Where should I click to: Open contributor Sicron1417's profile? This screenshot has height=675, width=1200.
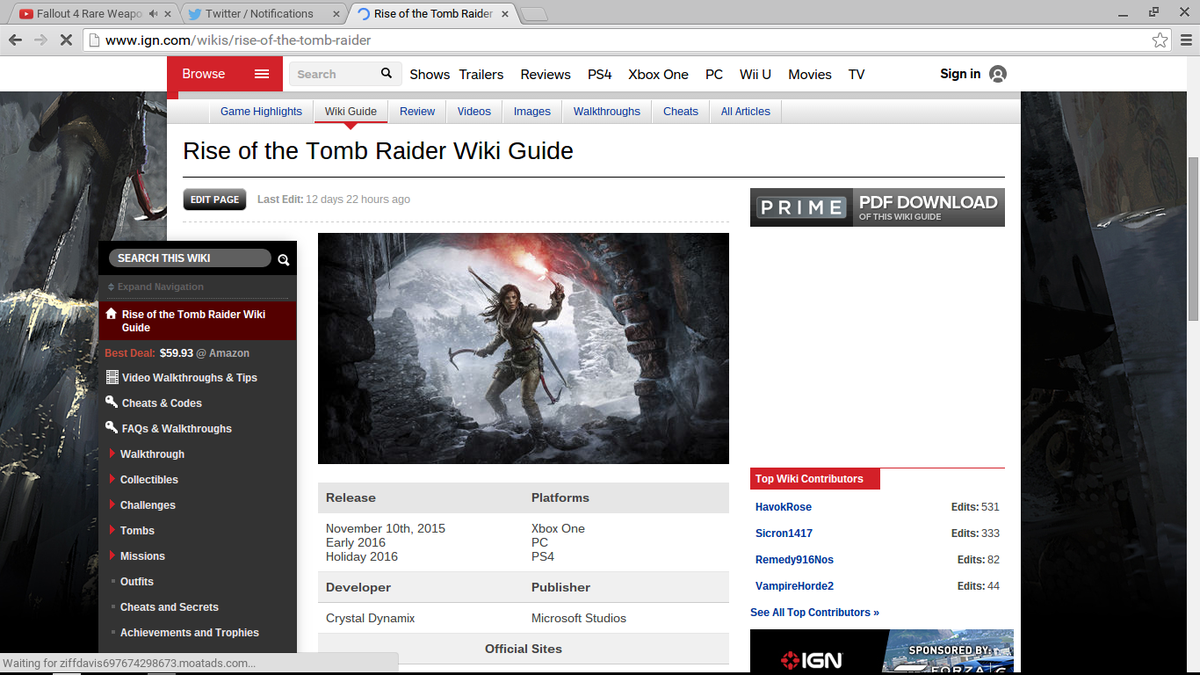point(784,533)
